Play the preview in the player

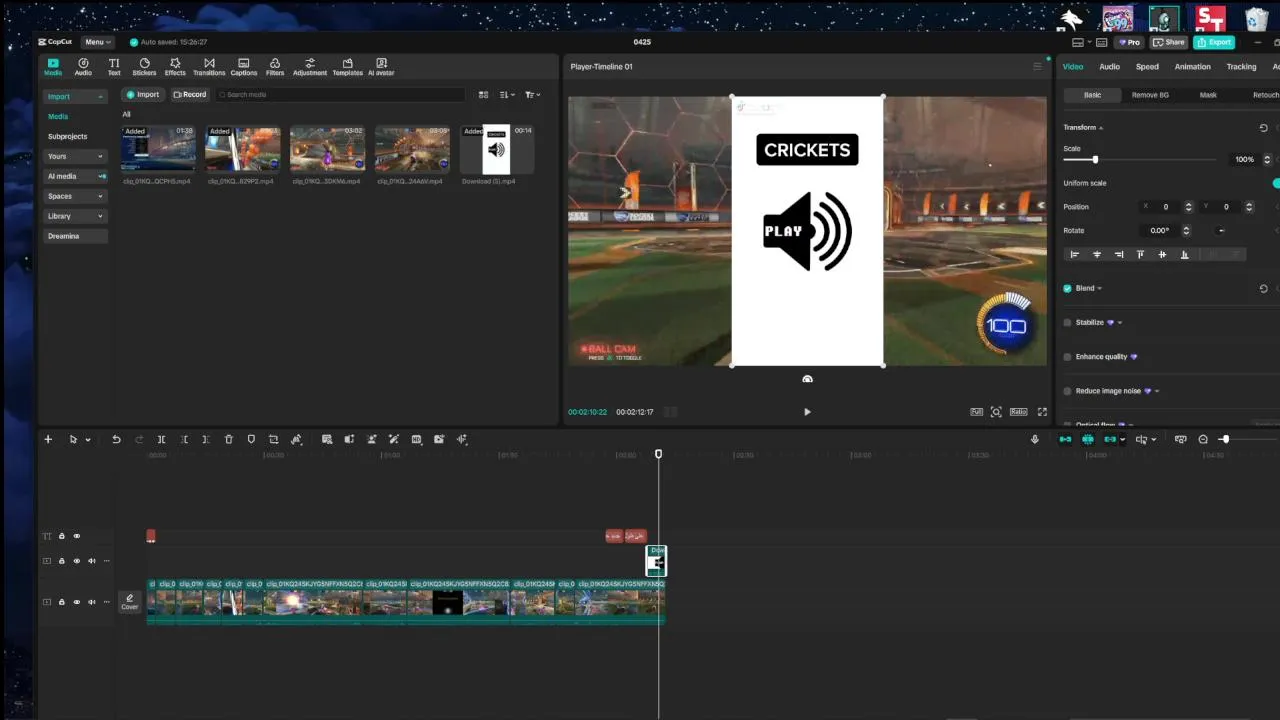[x=807, y=412]
